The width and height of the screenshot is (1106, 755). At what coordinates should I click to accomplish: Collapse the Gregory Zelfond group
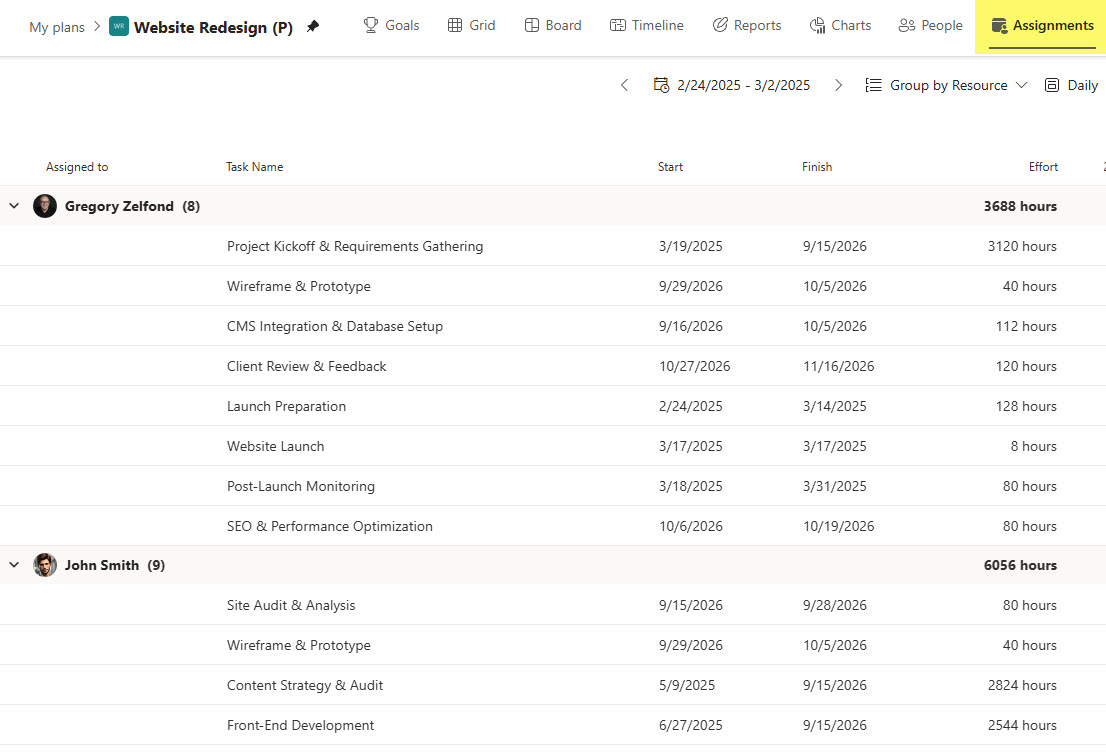click(14, 206)
